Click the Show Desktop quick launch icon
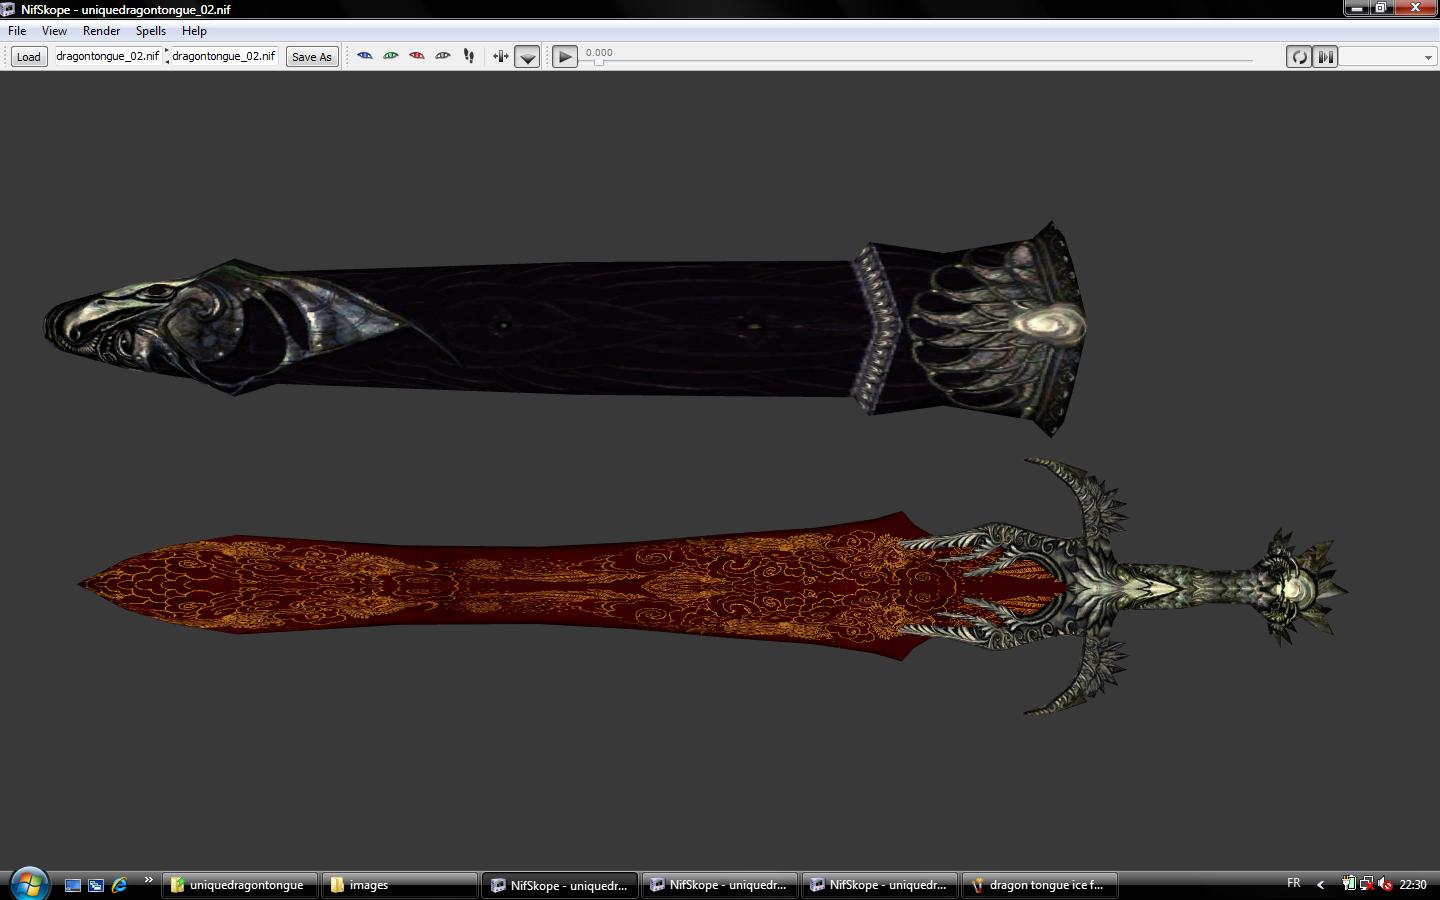 [x=73, y=885]
